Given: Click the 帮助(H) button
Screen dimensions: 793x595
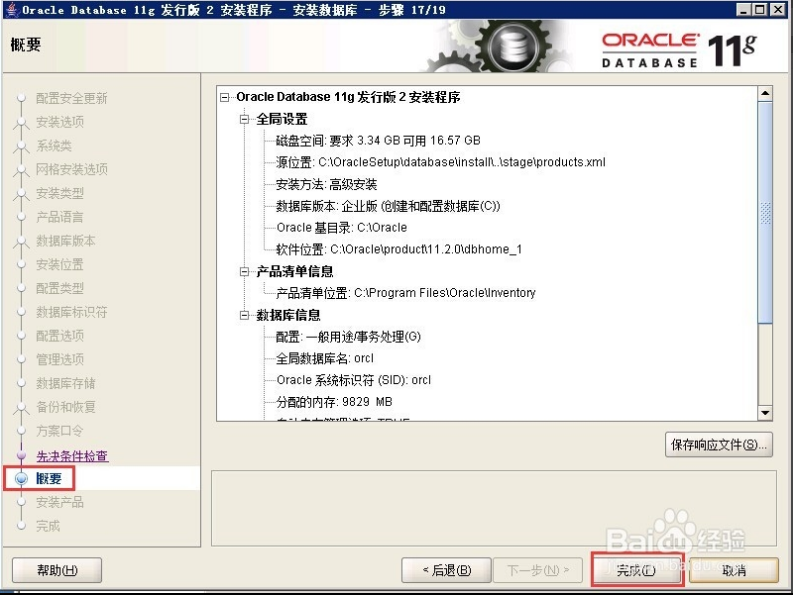Looking at the screenshot, I should (57, 570).
